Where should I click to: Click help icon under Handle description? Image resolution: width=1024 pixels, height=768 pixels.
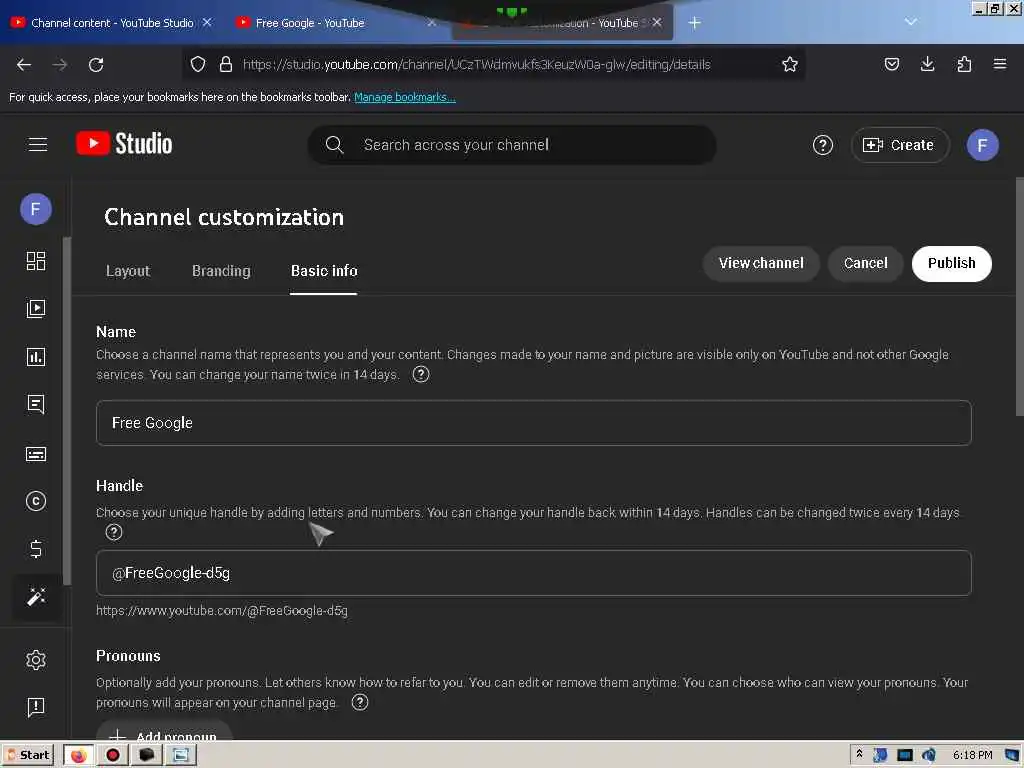click(x=114, y=532)
